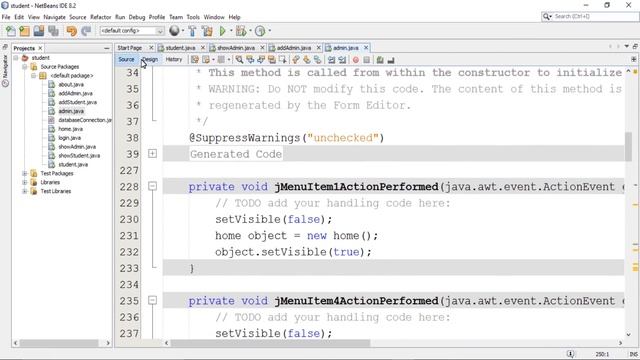Toggle Rectangular Selection icon
Image resolution: width=640 pixels, height=360 pixels.
(282, 60)
